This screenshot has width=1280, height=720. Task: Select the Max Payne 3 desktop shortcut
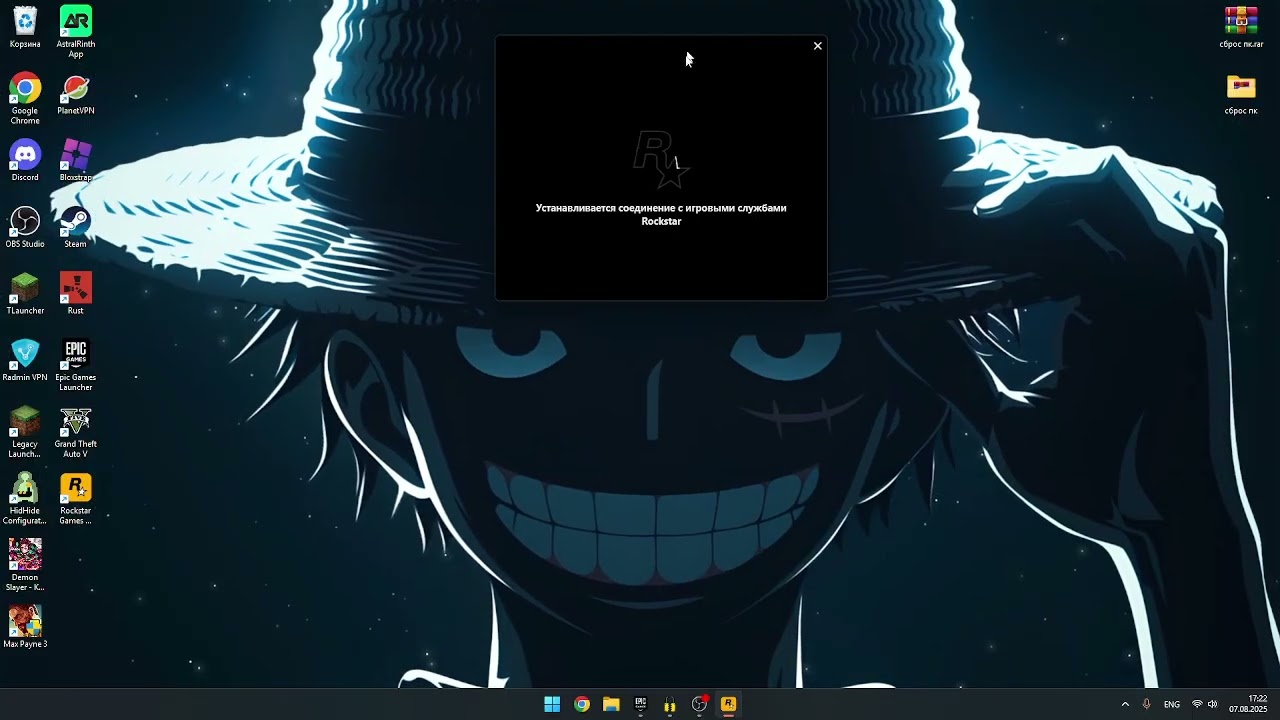pyautogui.click(x=25, y=628)
